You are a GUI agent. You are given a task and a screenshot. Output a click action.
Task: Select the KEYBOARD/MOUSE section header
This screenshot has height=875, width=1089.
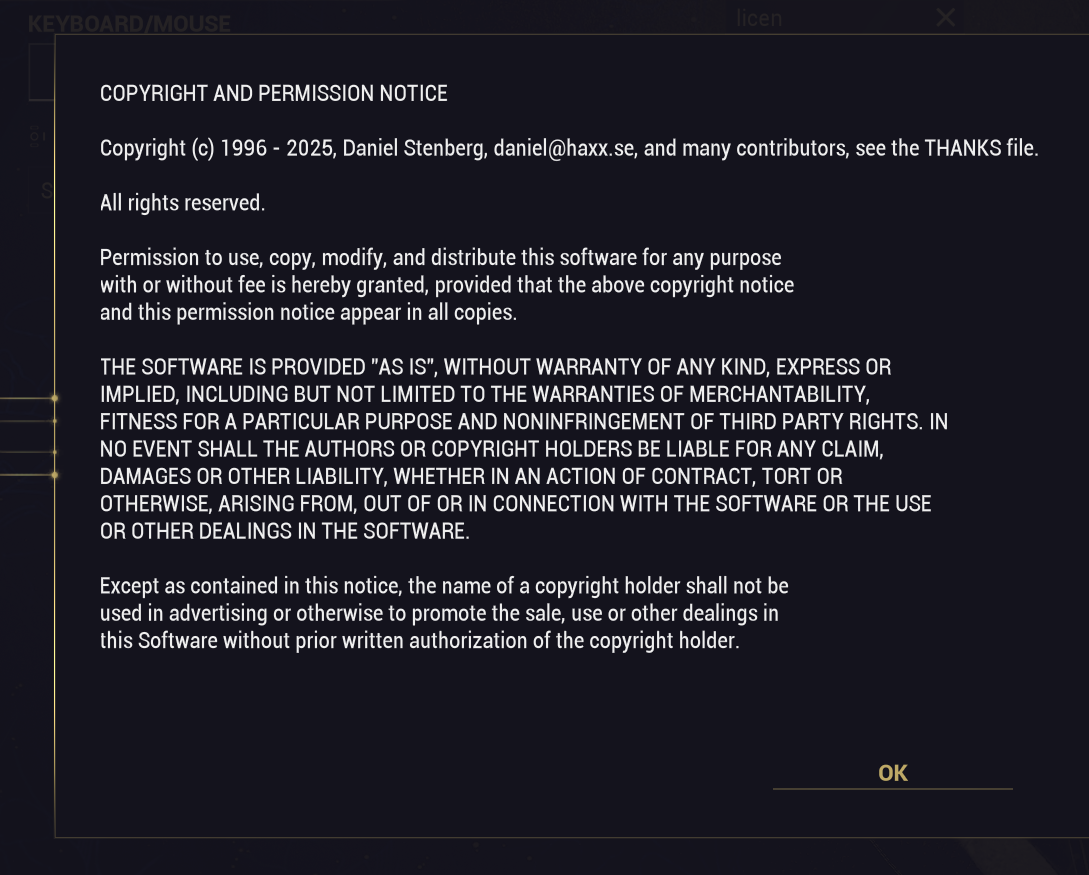(x=128, y=23)
